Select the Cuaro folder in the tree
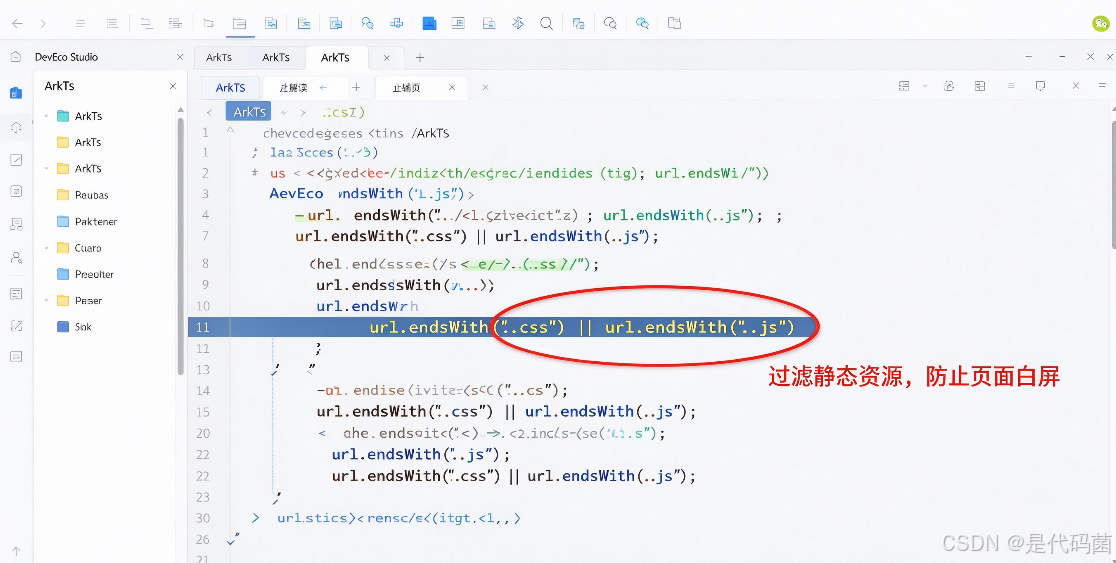 [78, 248]
